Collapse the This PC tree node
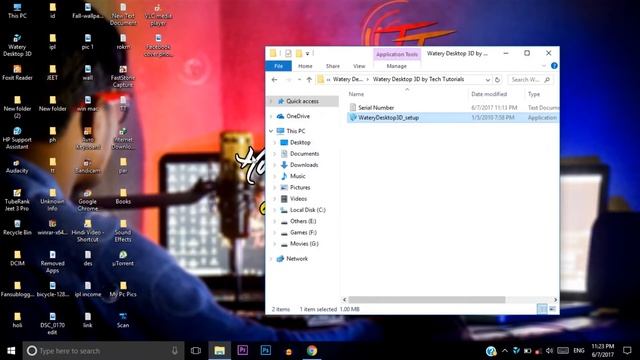 tap(271, 131)
